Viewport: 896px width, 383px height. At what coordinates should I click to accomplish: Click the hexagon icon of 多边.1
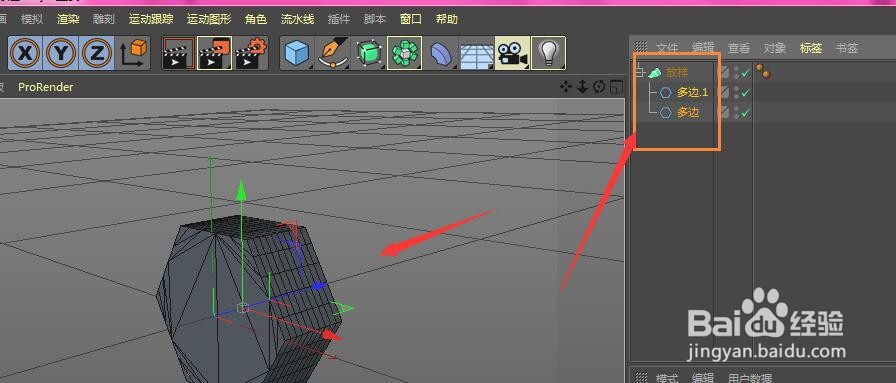665,93
